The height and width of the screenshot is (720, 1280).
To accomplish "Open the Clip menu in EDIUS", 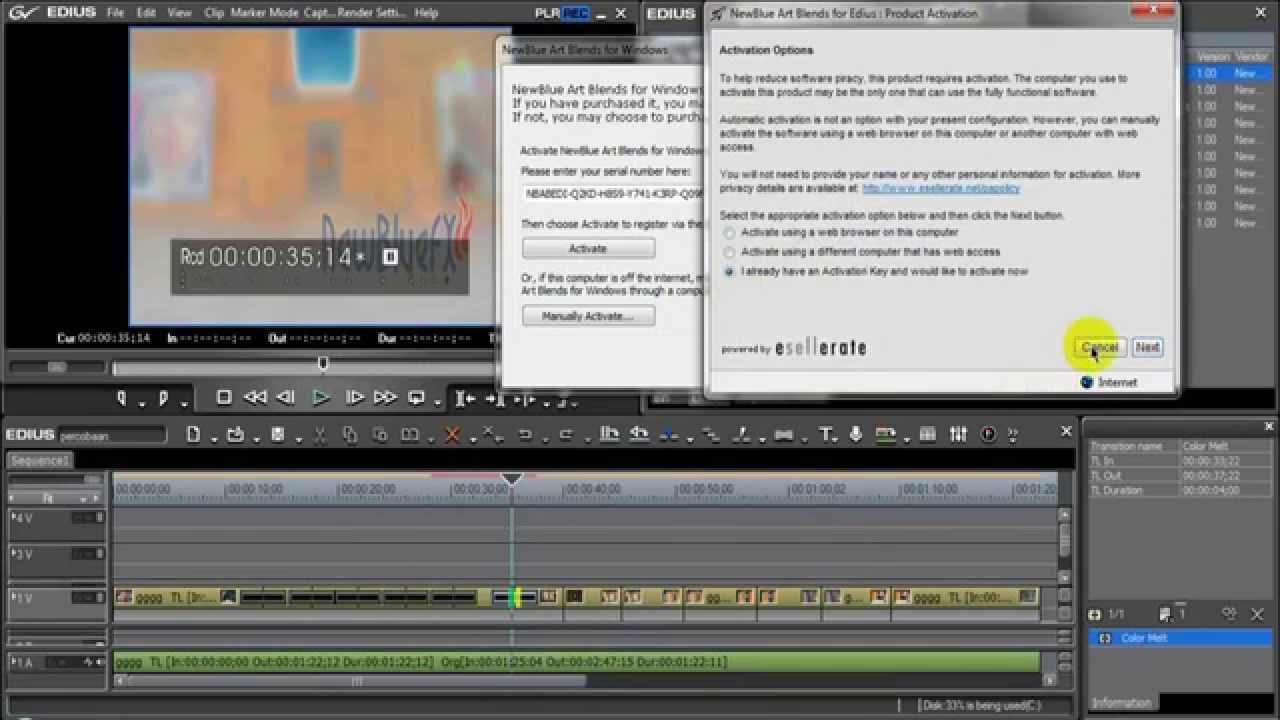I will pyautogui.click(x=213, y=13).
